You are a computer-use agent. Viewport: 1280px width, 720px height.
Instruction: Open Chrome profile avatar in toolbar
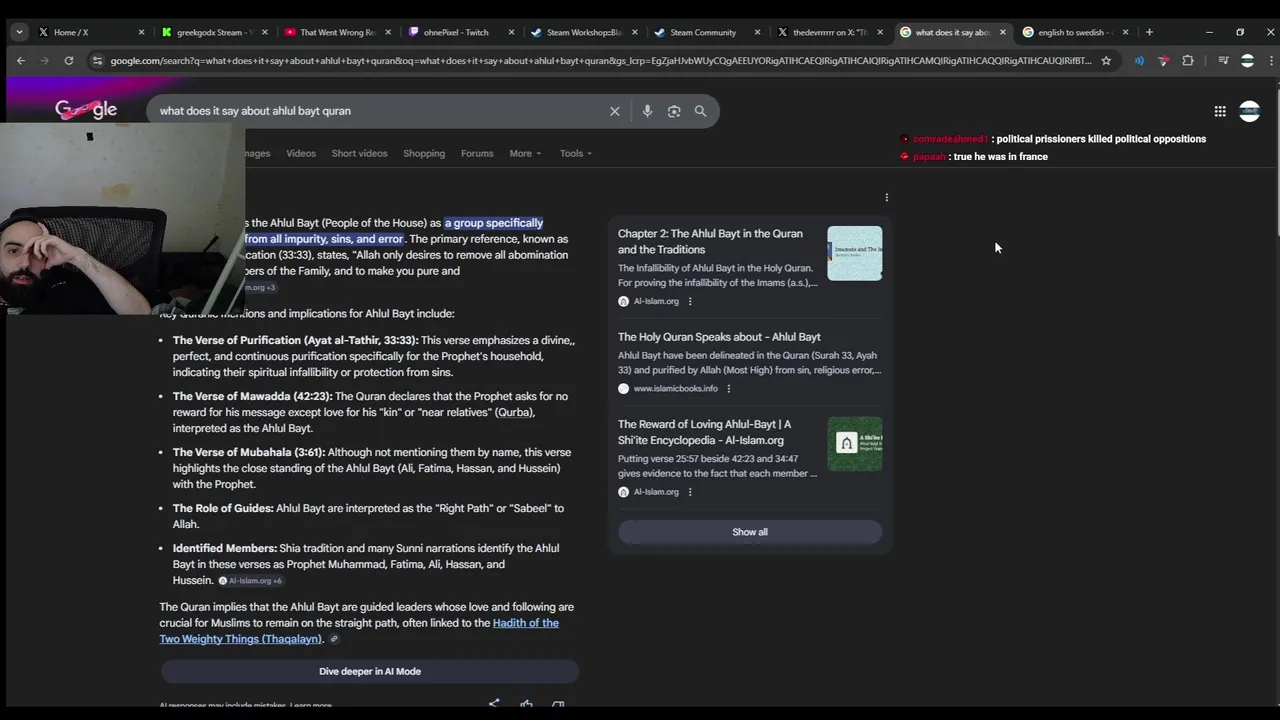pyautogui.click(x=1247, y=61)
